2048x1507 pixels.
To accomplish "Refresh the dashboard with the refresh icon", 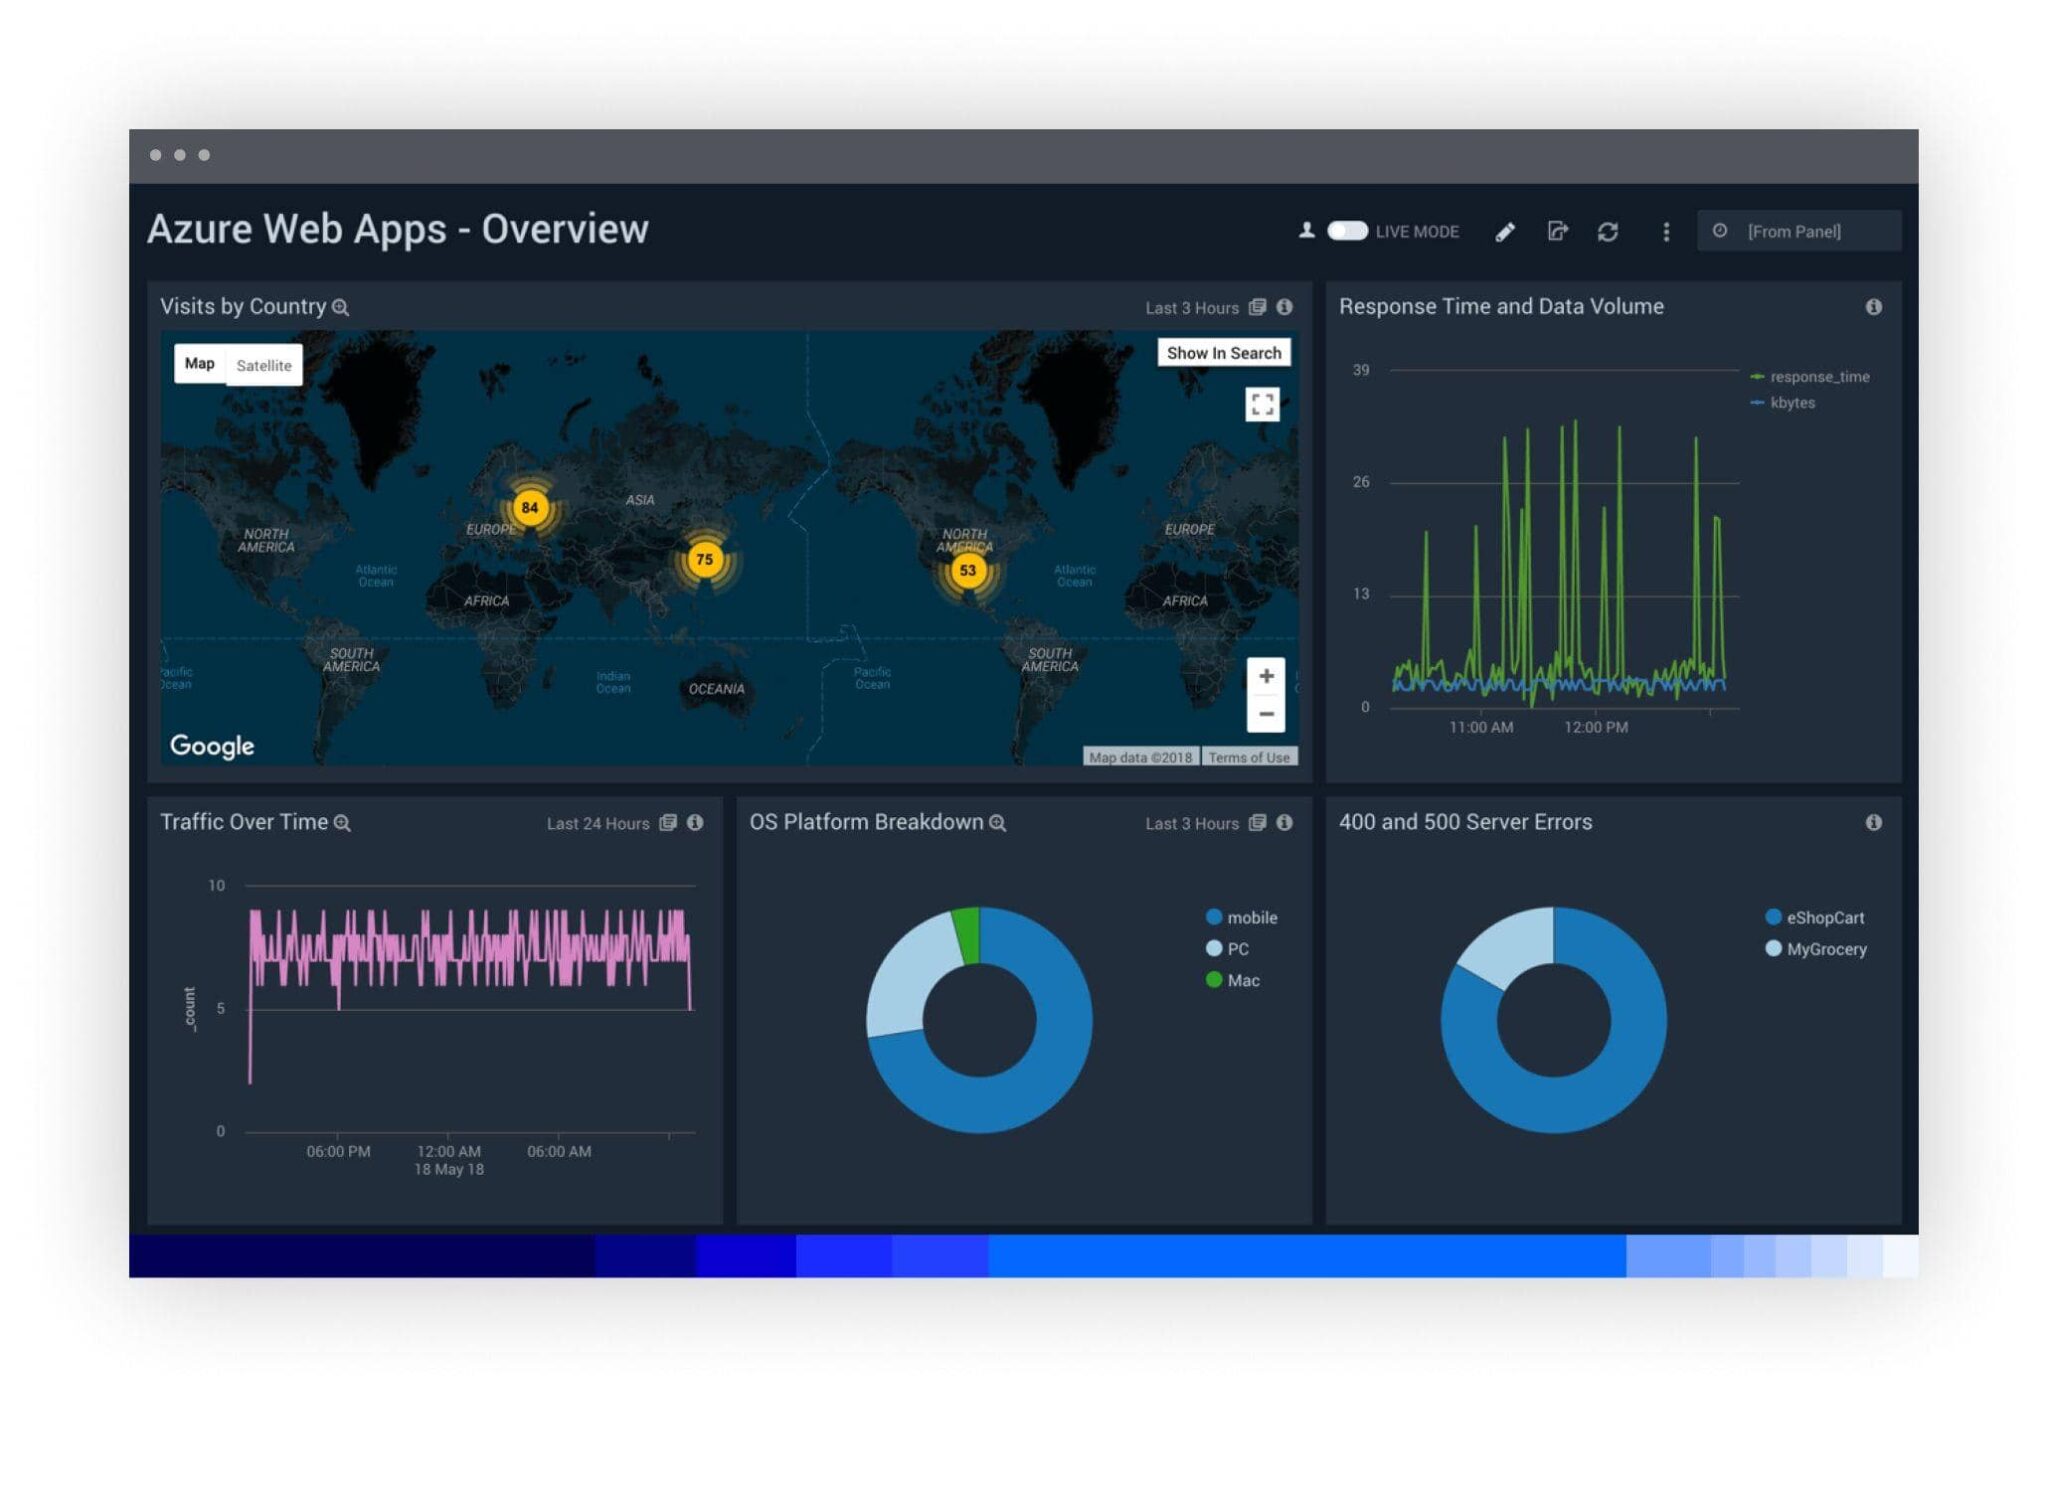I will click(1609, 231).
